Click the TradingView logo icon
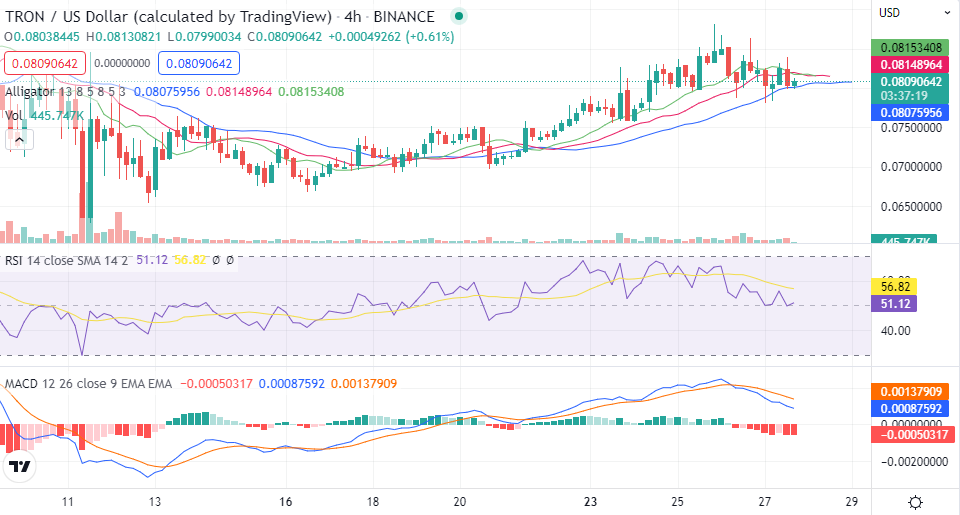This screenshot has height=515, width=960. pos(20,467)
